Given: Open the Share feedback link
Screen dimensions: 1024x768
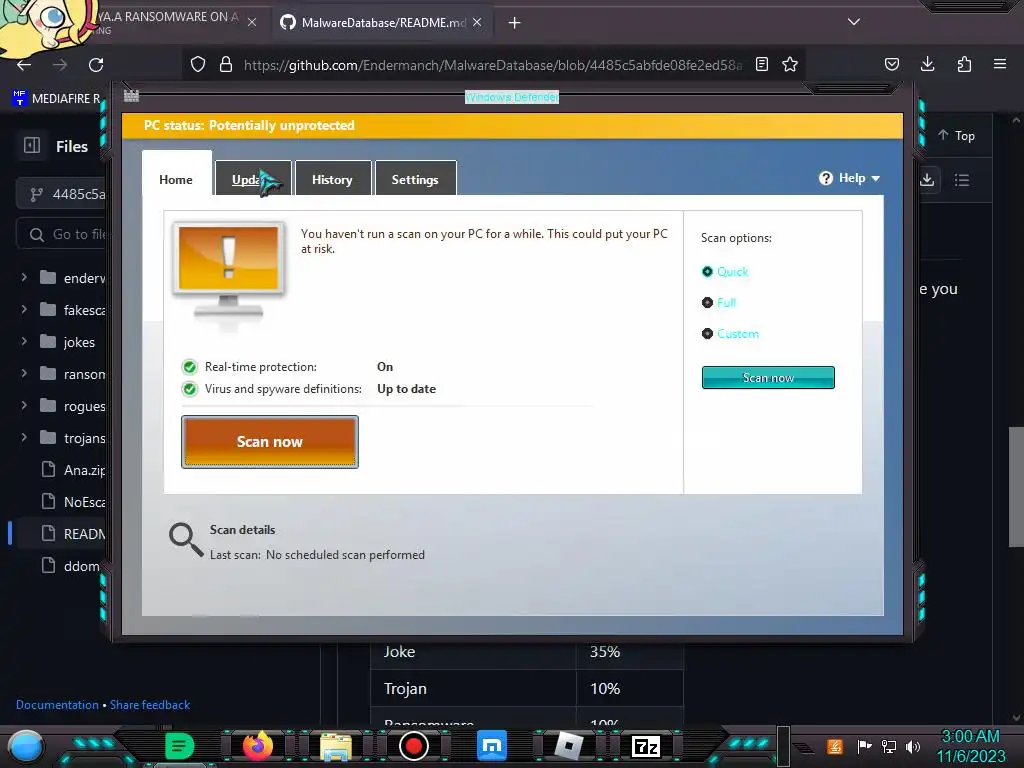Looking at the screenshot, I should click(150, 705).
